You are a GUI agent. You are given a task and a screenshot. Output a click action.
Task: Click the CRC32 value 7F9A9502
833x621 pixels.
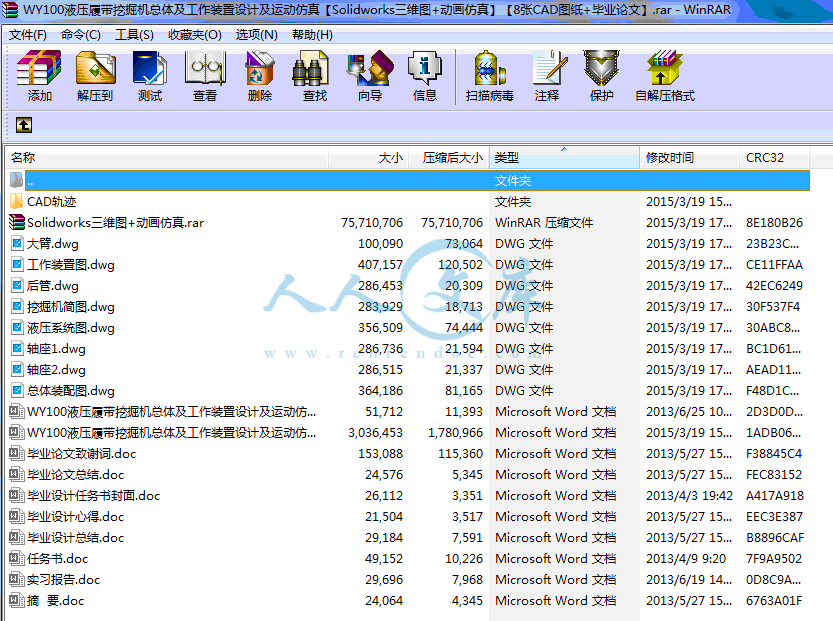[x=774, y=559]
